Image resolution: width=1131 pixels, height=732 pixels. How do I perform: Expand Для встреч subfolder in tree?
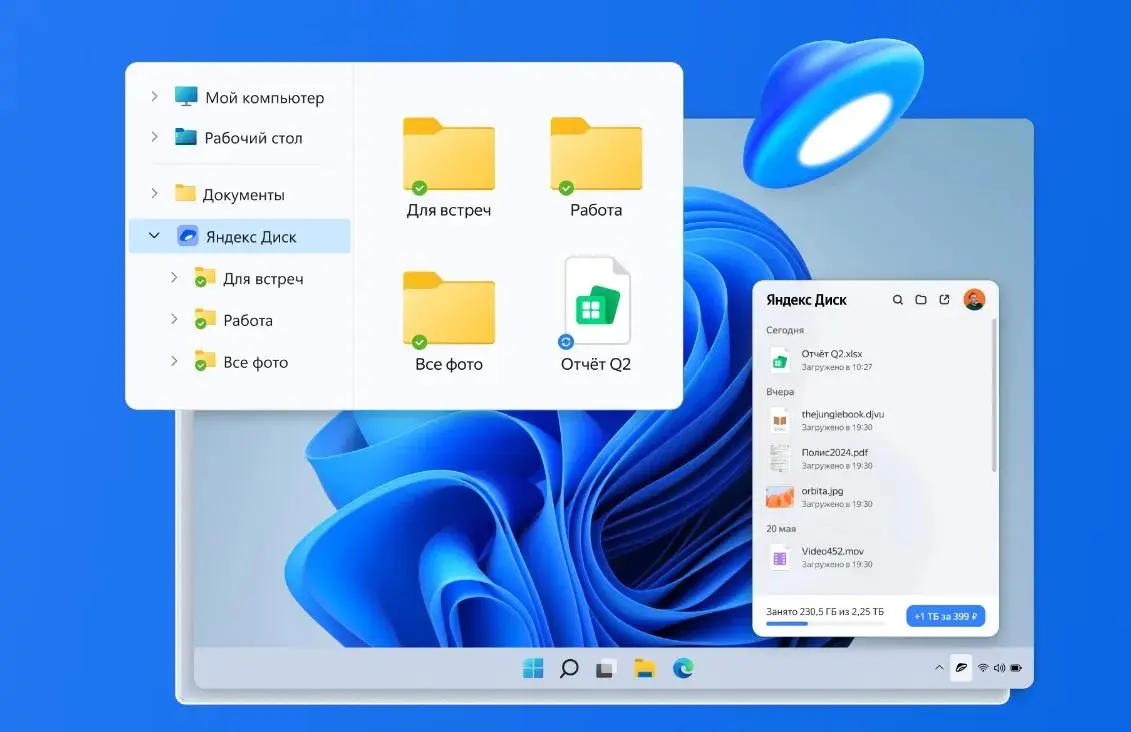174,277
